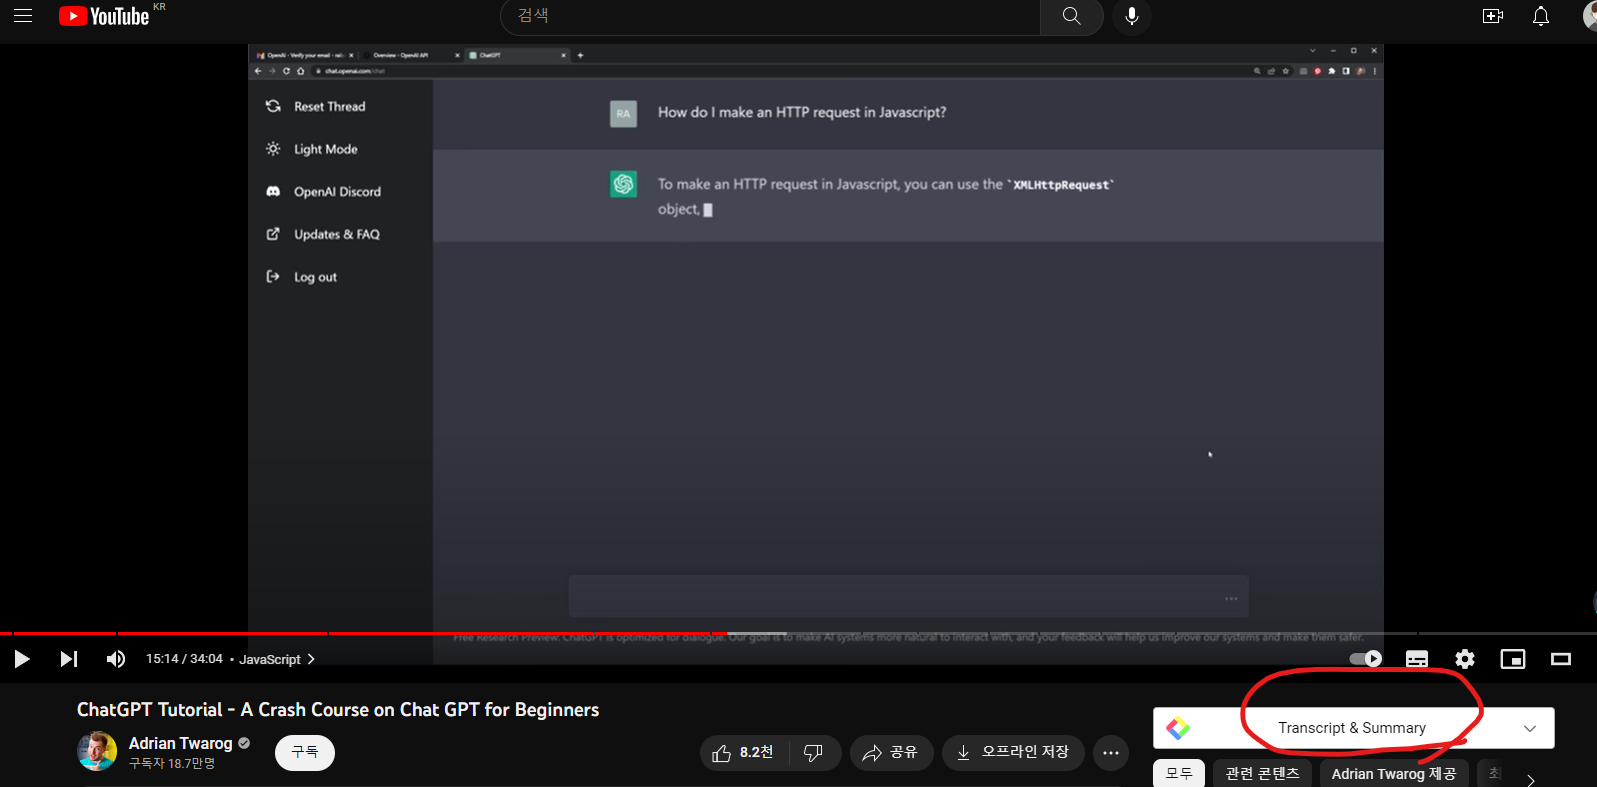Download with 오프라인 저장 button

click(x=1013, y=753)
